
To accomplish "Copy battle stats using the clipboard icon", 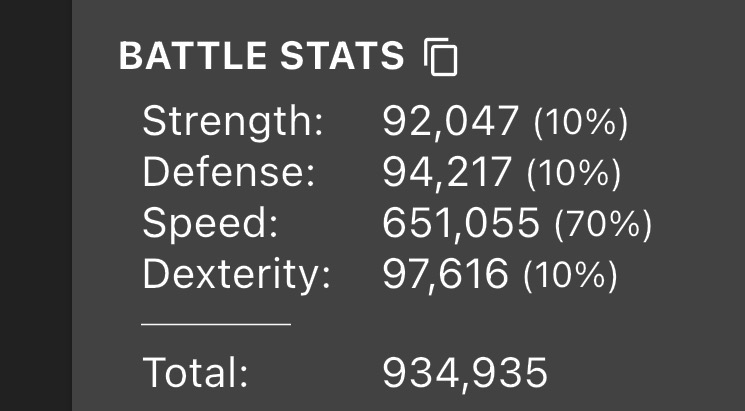I will coord(440,57).
